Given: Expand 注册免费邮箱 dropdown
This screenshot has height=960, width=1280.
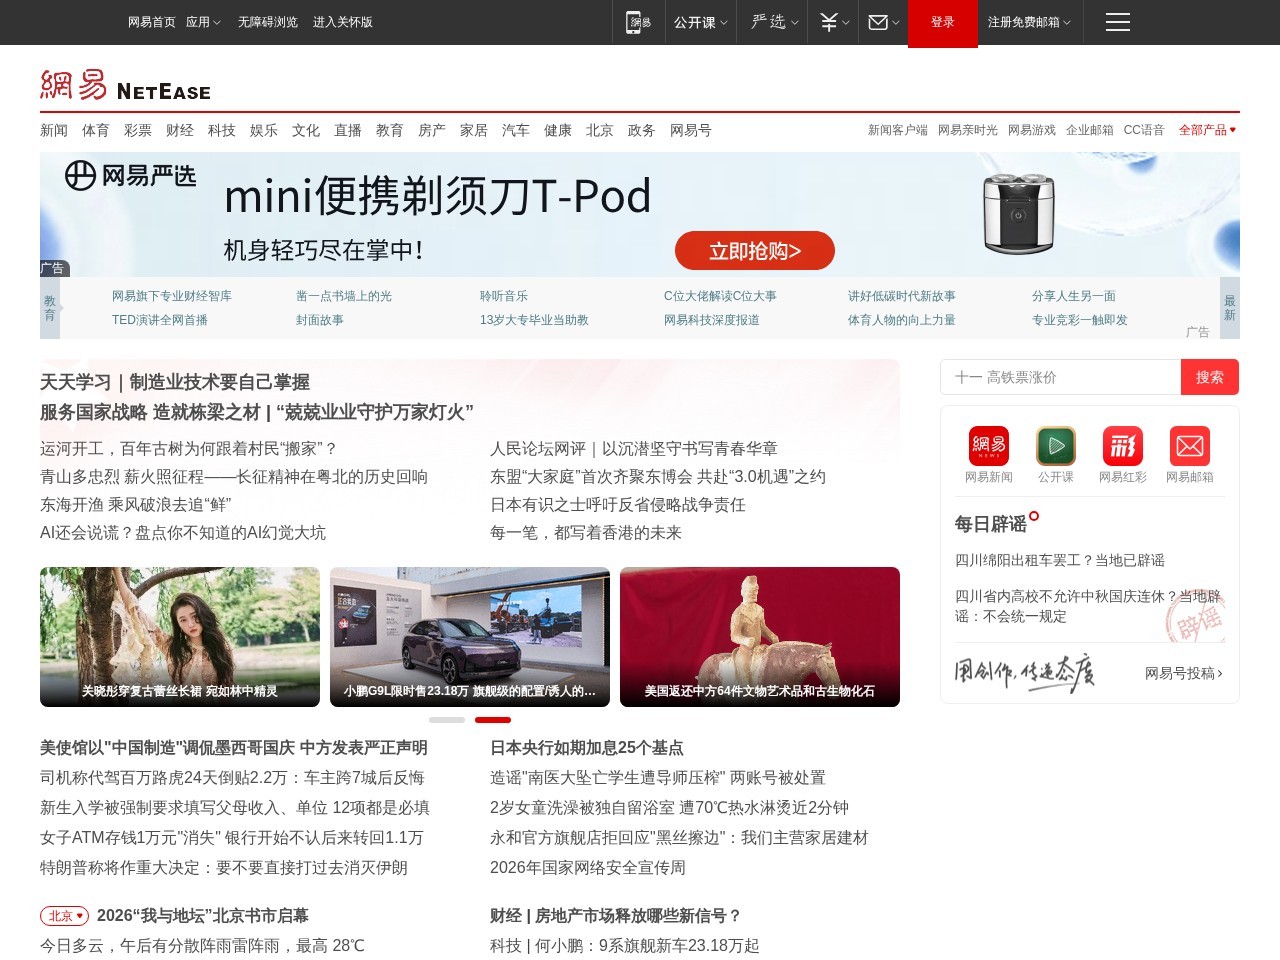Looking at the screenshot, I should (1029, 22).
